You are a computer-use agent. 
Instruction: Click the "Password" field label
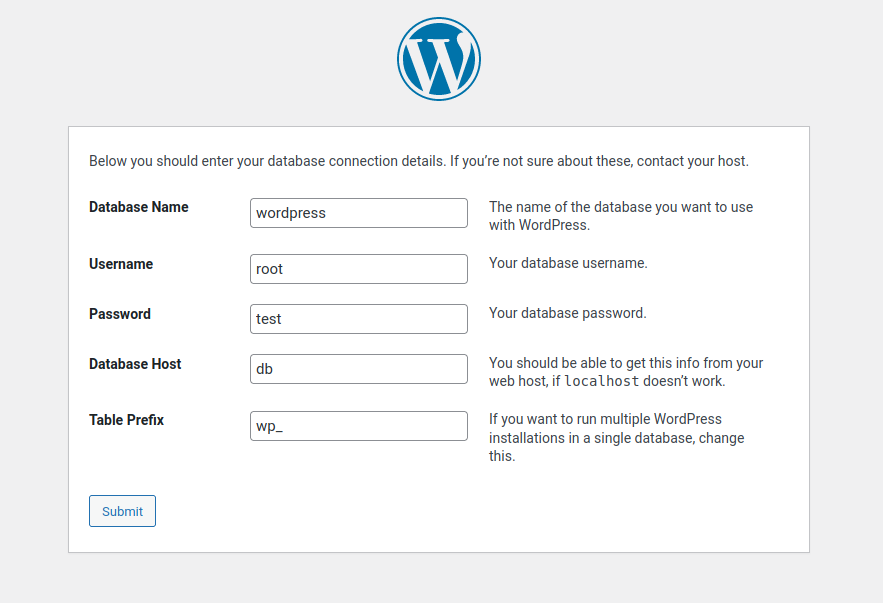[x=120, y=314]
